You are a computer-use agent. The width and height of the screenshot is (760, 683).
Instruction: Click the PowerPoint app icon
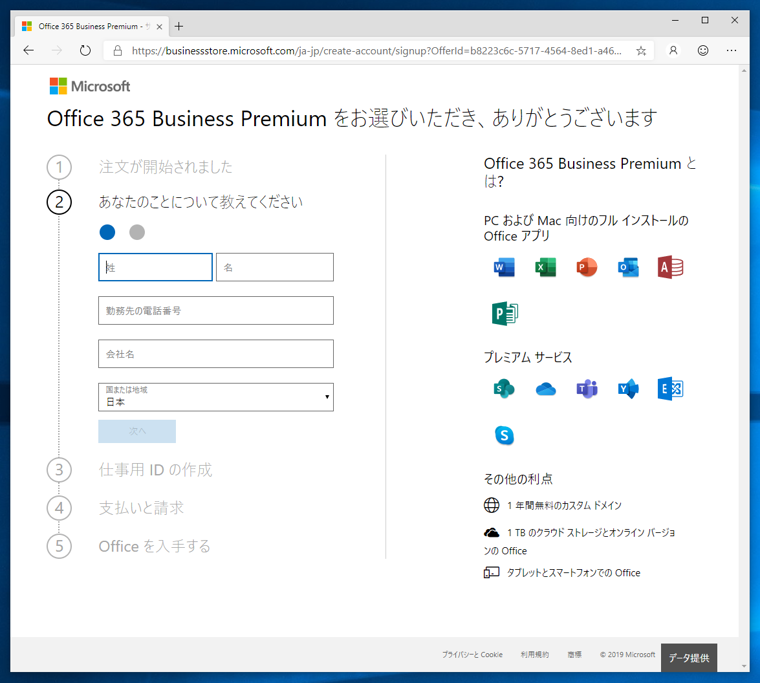coord(587,267)
